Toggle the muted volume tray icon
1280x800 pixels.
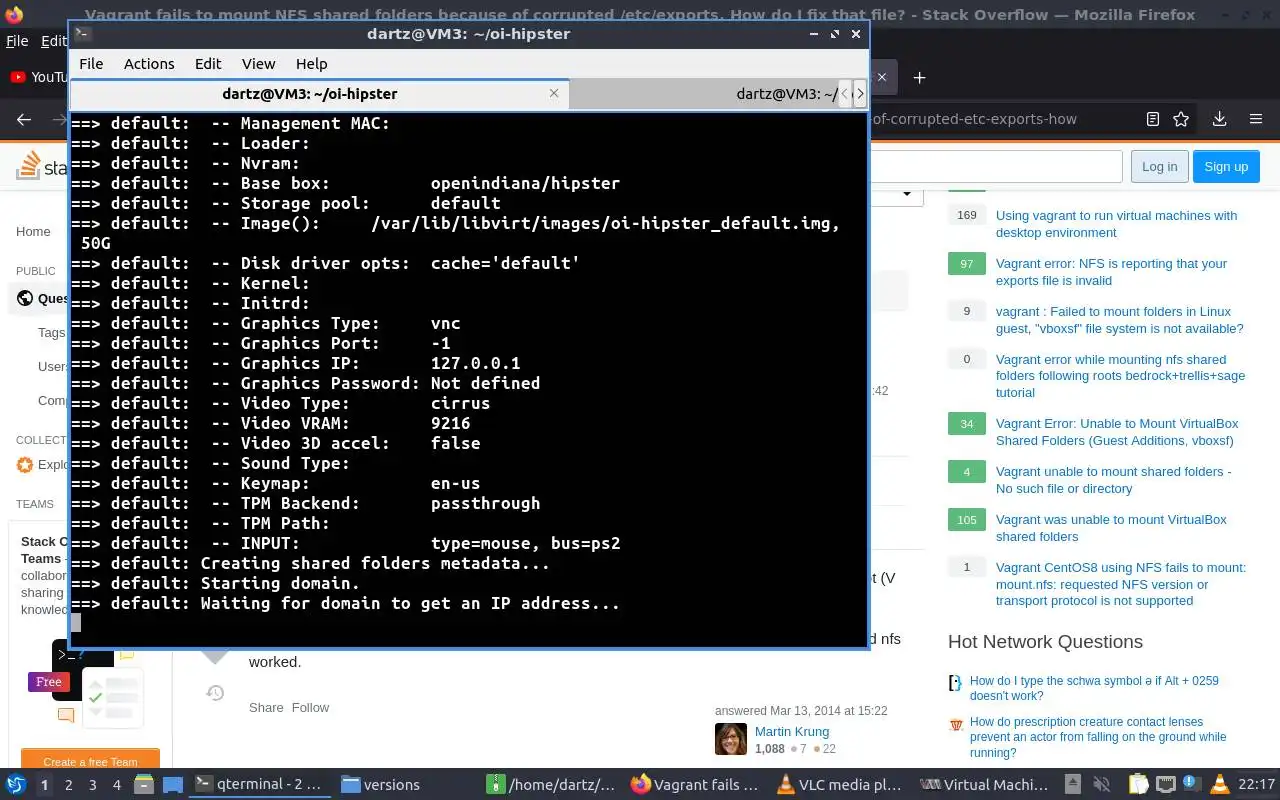point(1104,785)
